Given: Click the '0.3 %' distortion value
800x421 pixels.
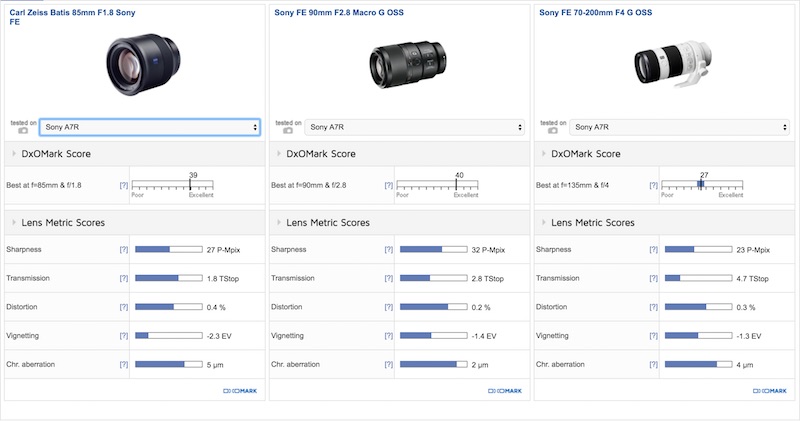Looking at the screenshot, I should (745, 307).
